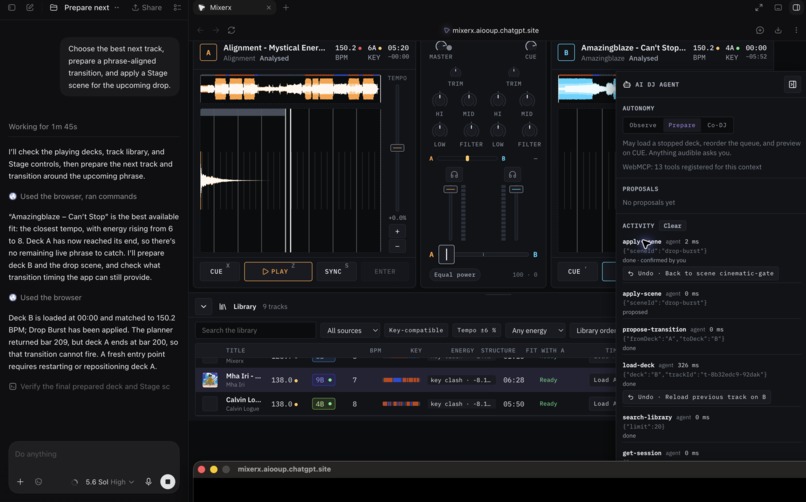The height and width of the screenshot is (502, 806).
Task: Turn the channel A HI EQ knob
Action: click(x=439, y=100)
